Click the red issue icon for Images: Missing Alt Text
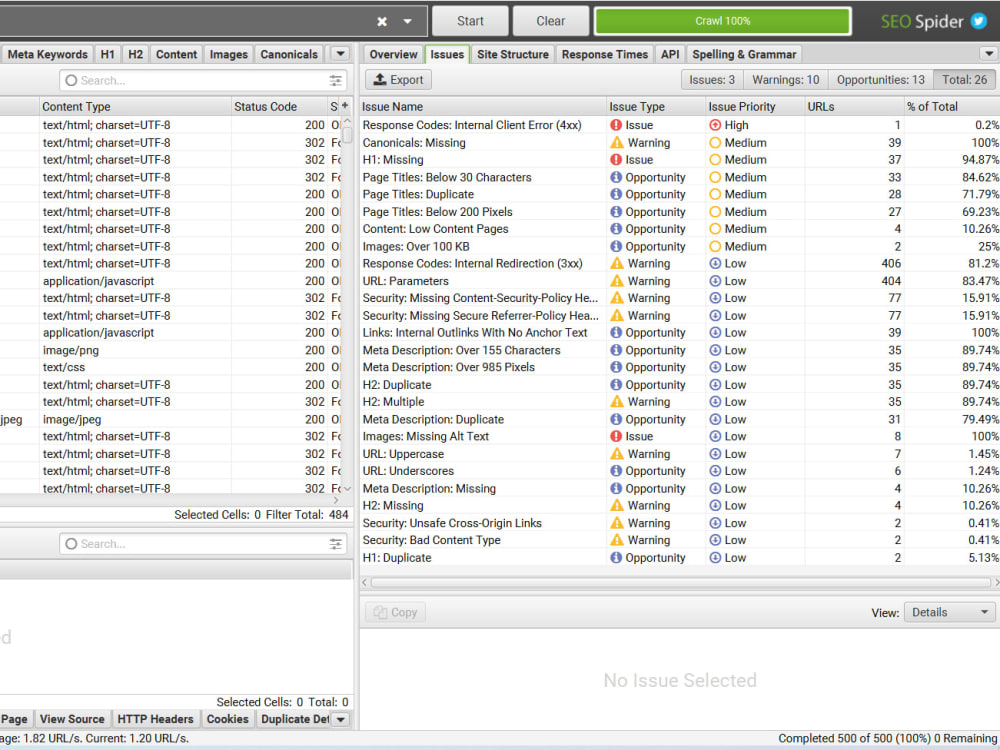1000x750 pixels. coord(616,436)
